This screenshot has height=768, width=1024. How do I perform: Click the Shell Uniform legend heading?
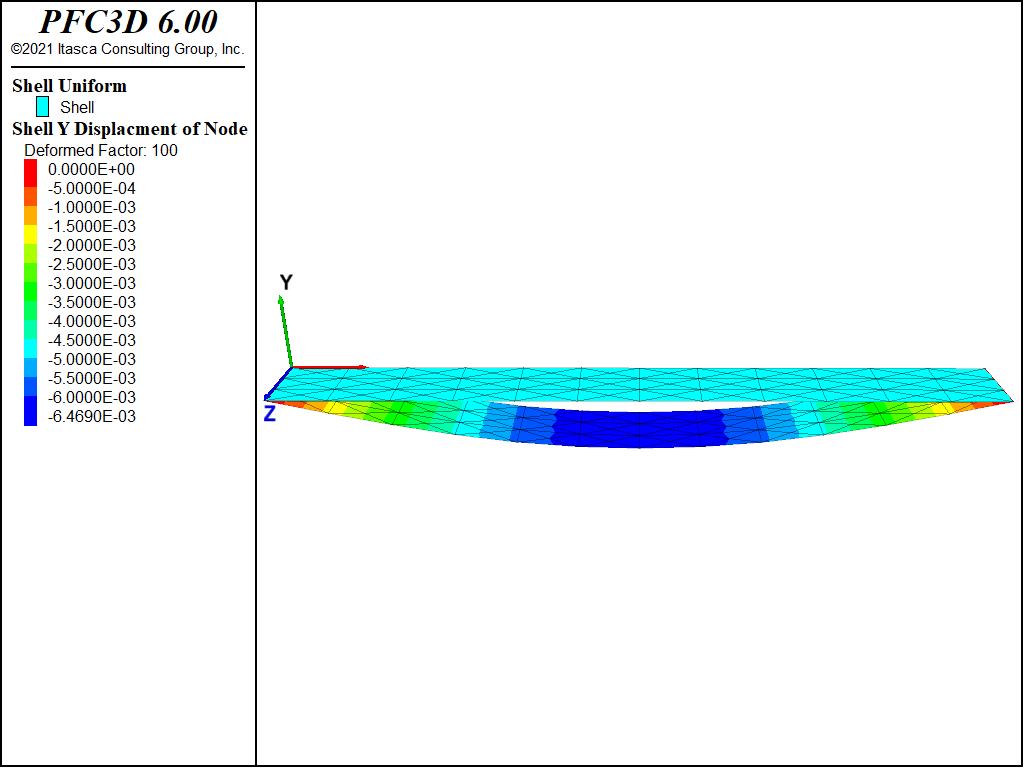pos(69,86)
